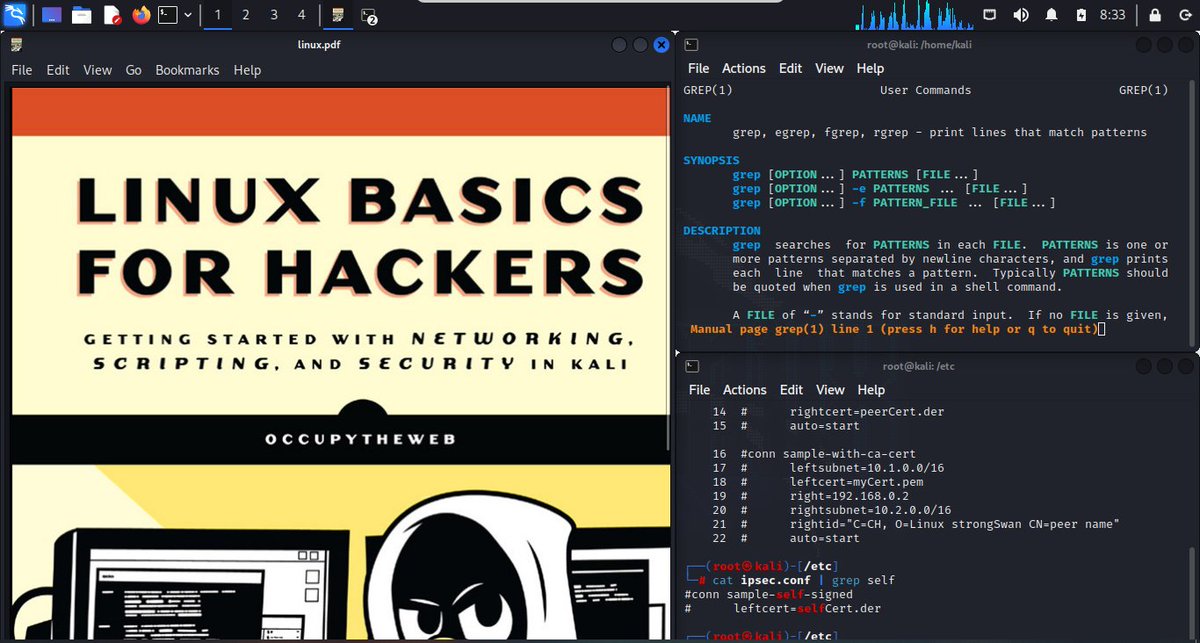Switch to workspace 1
1200x643 pixels.
point(217,15)
